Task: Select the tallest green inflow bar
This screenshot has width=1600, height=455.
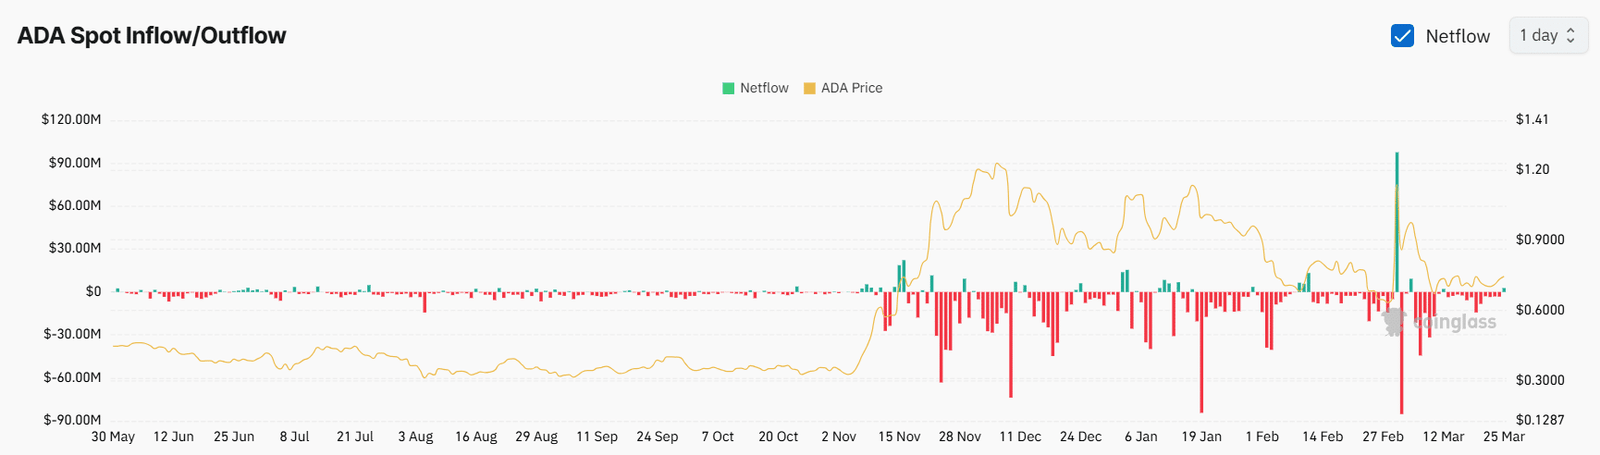Action: pos(1396,220)
